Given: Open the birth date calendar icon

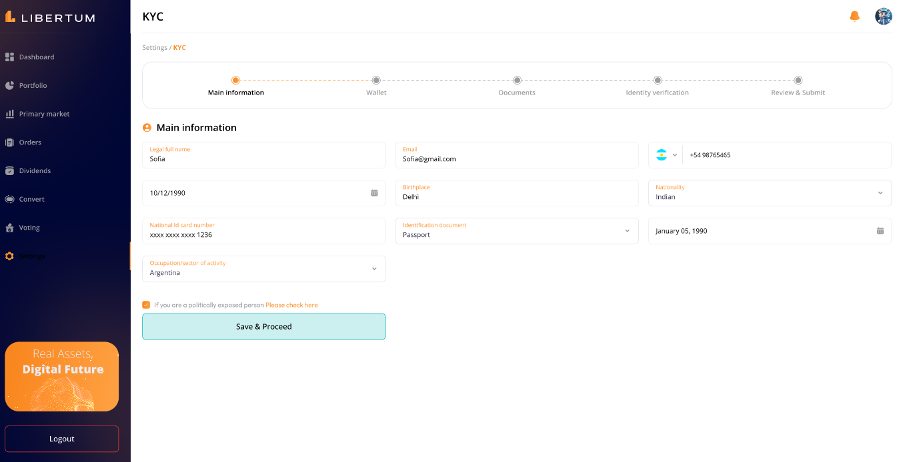Looking at the screenshot, I should tap(374, 193).
